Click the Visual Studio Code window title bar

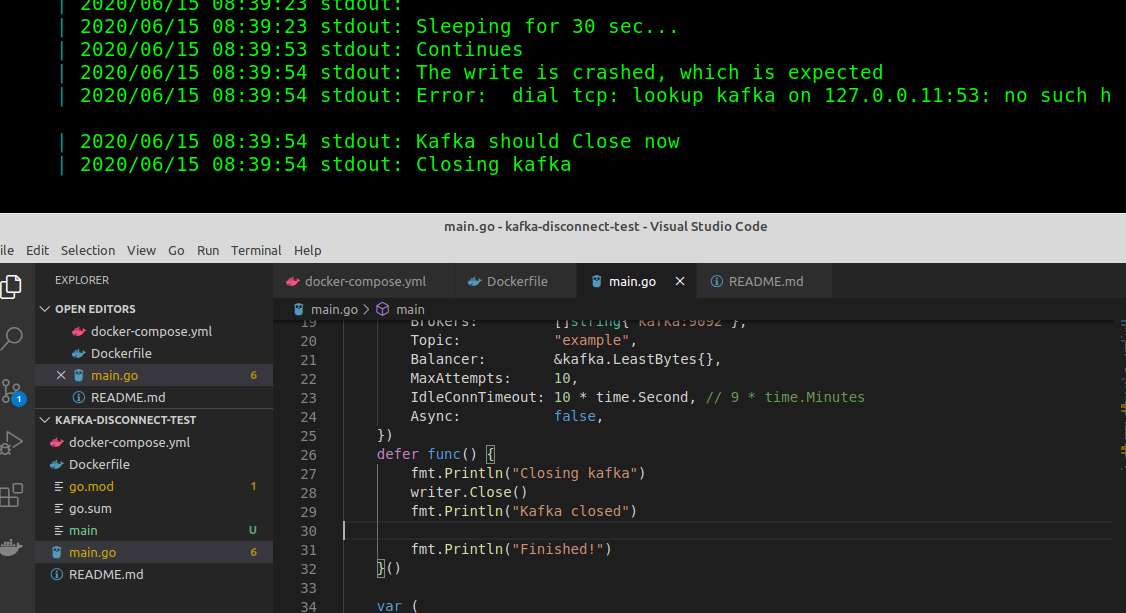(605, 226)
